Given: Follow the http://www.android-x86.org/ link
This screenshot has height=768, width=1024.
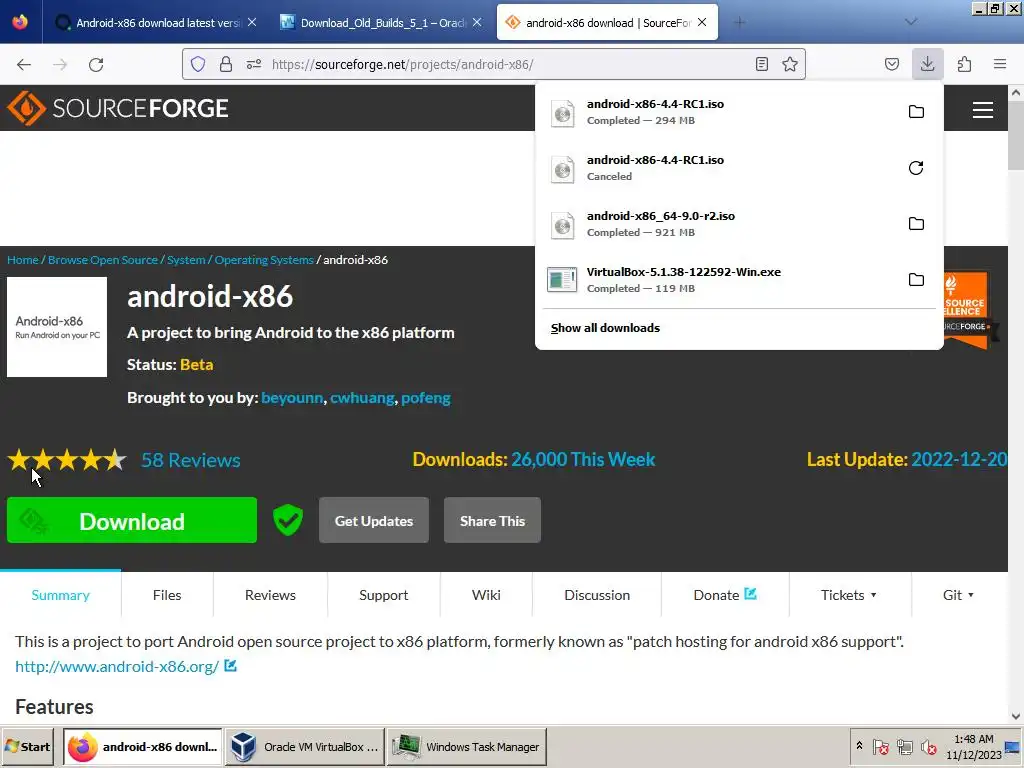Looking at the screenshot, I should pos(117,667).
